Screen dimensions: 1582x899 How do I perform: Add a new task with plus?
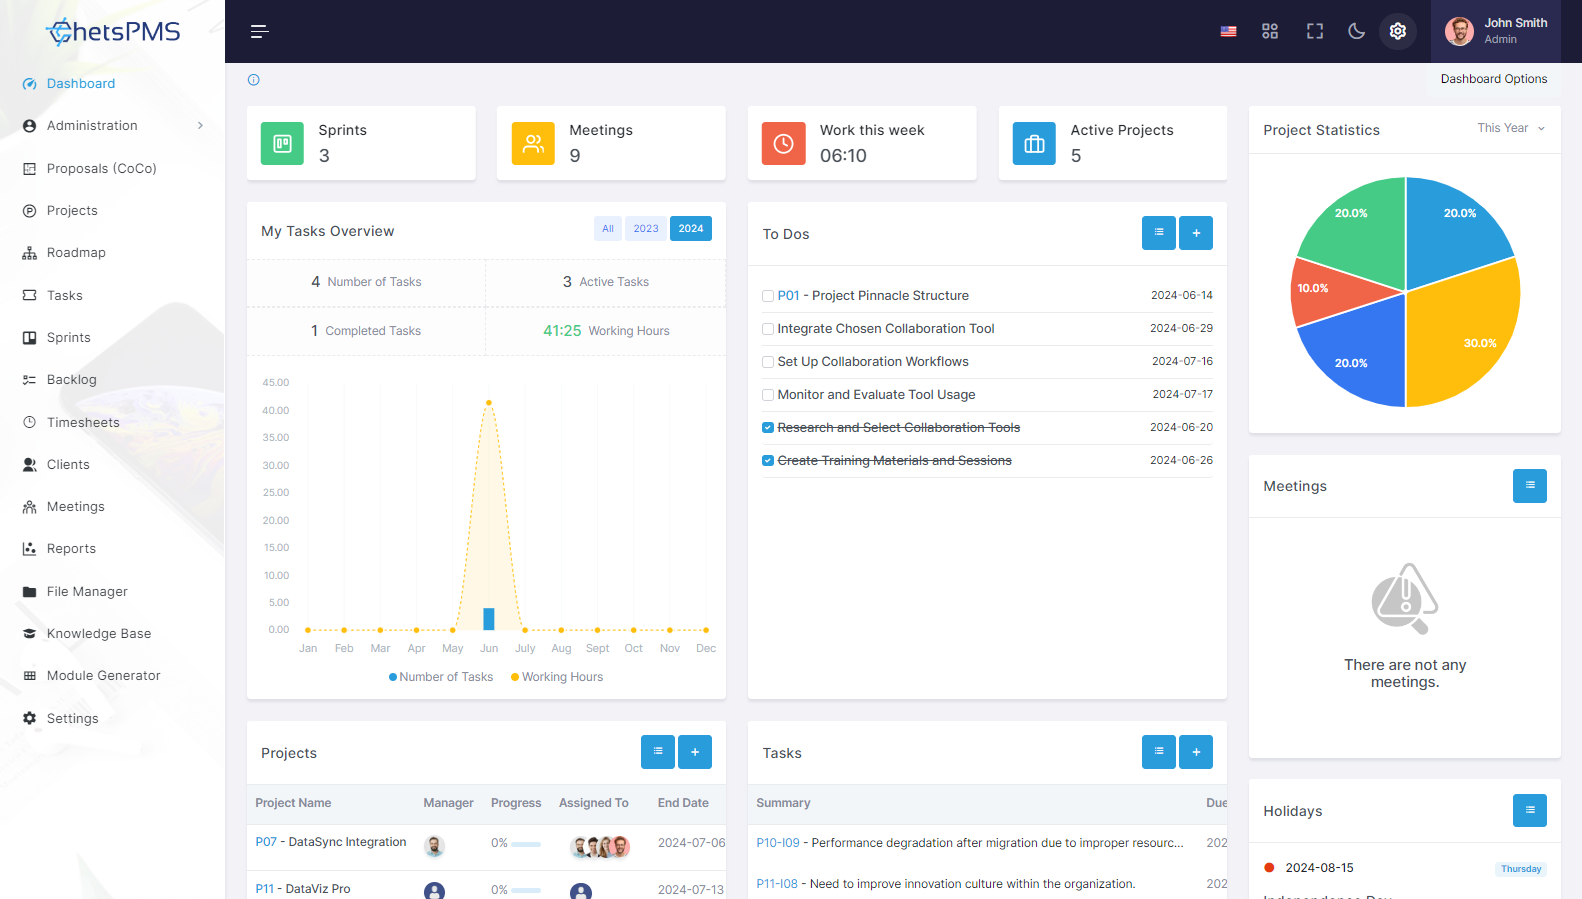pyautogui.click(x=1196, y=752)
